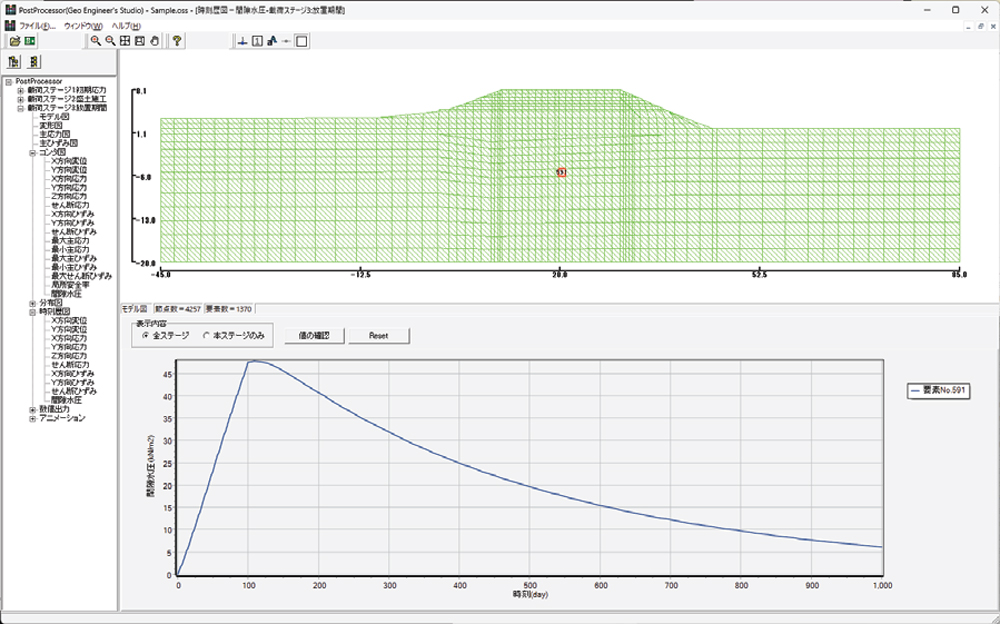Collapse the PostProcessor root node
This screenshot has height=624, width=1000.
(x=8, y=82)
